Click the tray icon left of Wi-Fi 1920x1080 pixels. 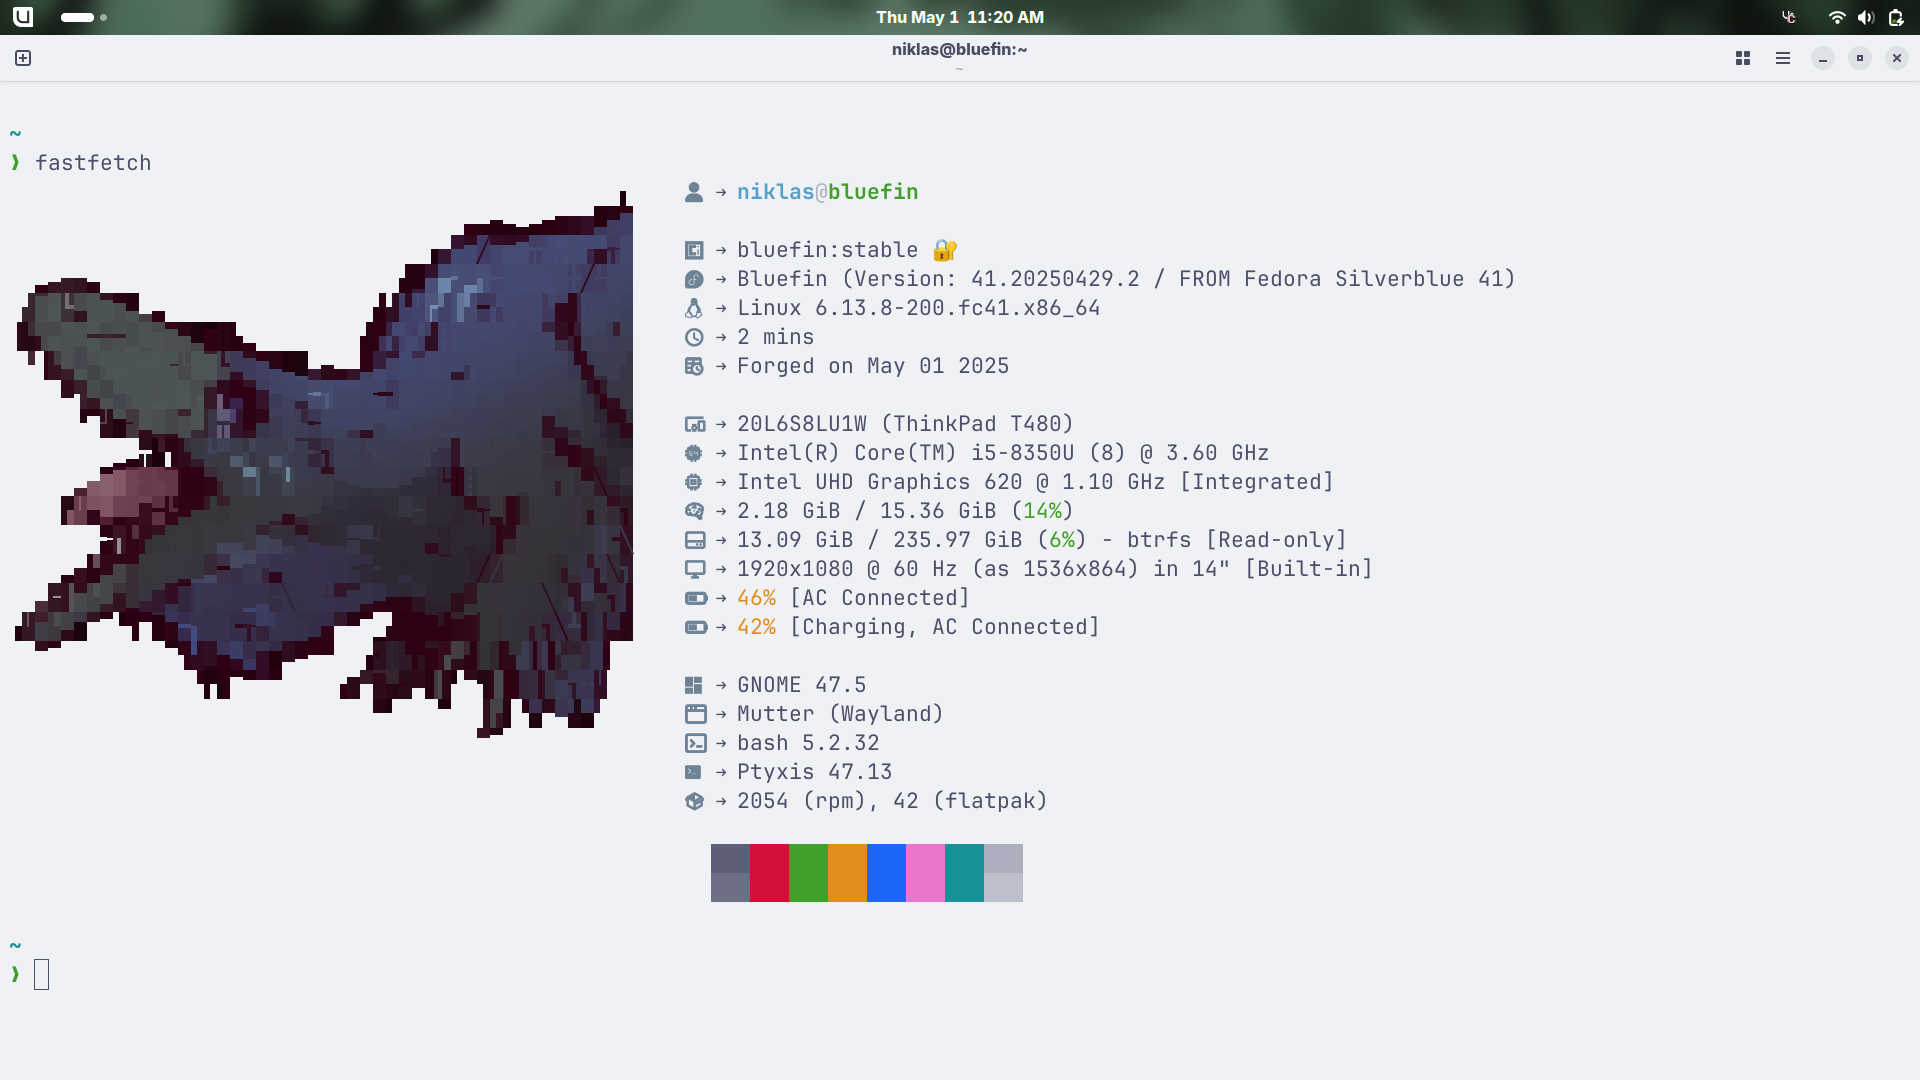[1789, 17]
